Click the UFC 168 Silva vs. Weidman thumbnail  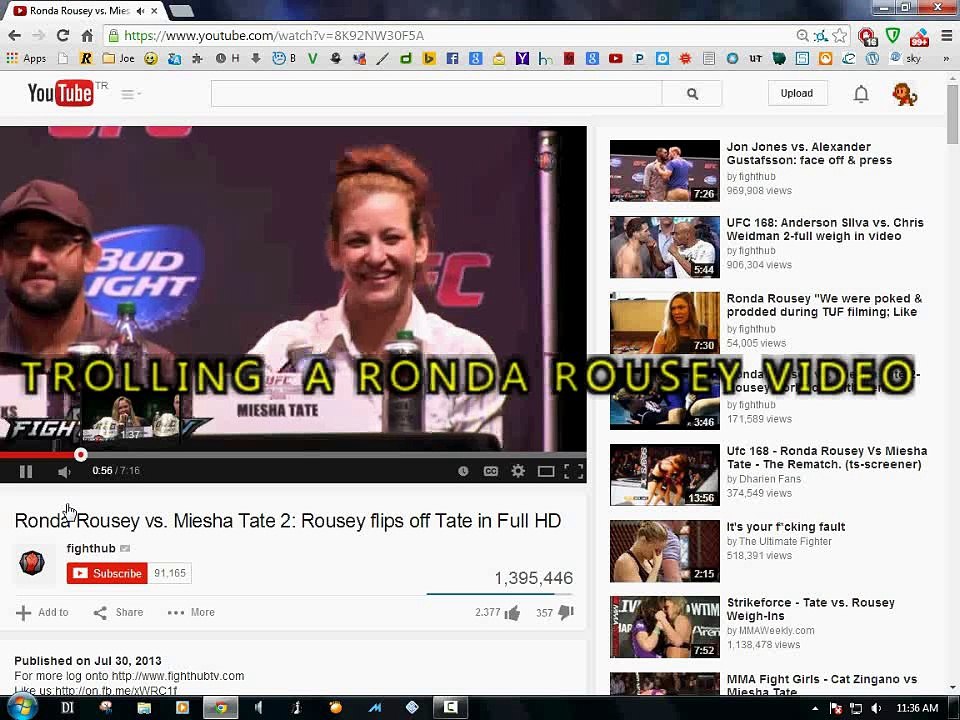[x=664, y=247]
